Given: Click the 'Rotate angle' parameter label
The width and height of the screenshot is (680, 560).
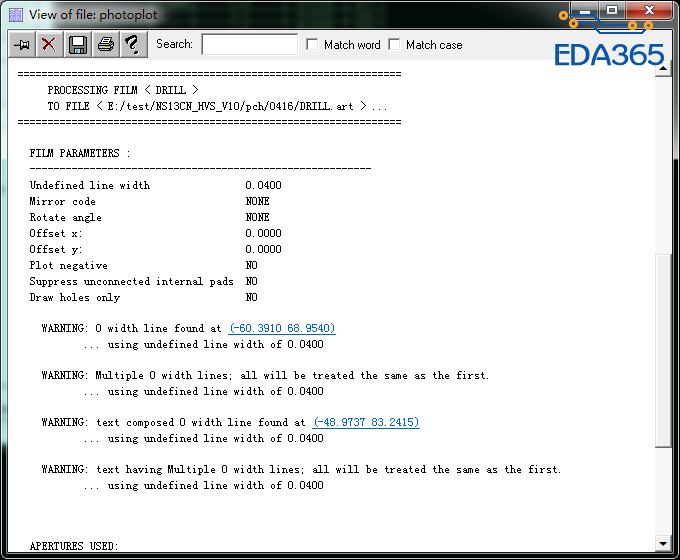Looking at the screenshot, I should pos(65,218).
